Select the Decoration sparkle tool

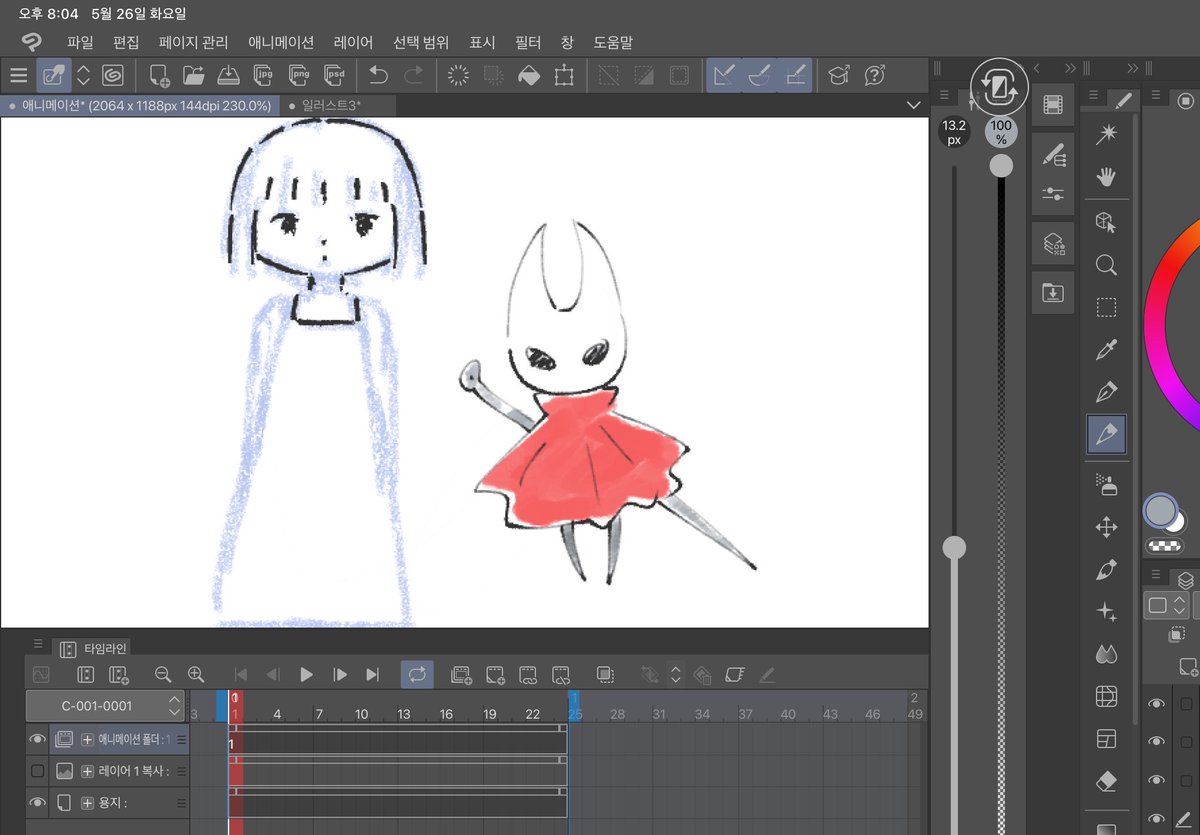pos(1106,612)
